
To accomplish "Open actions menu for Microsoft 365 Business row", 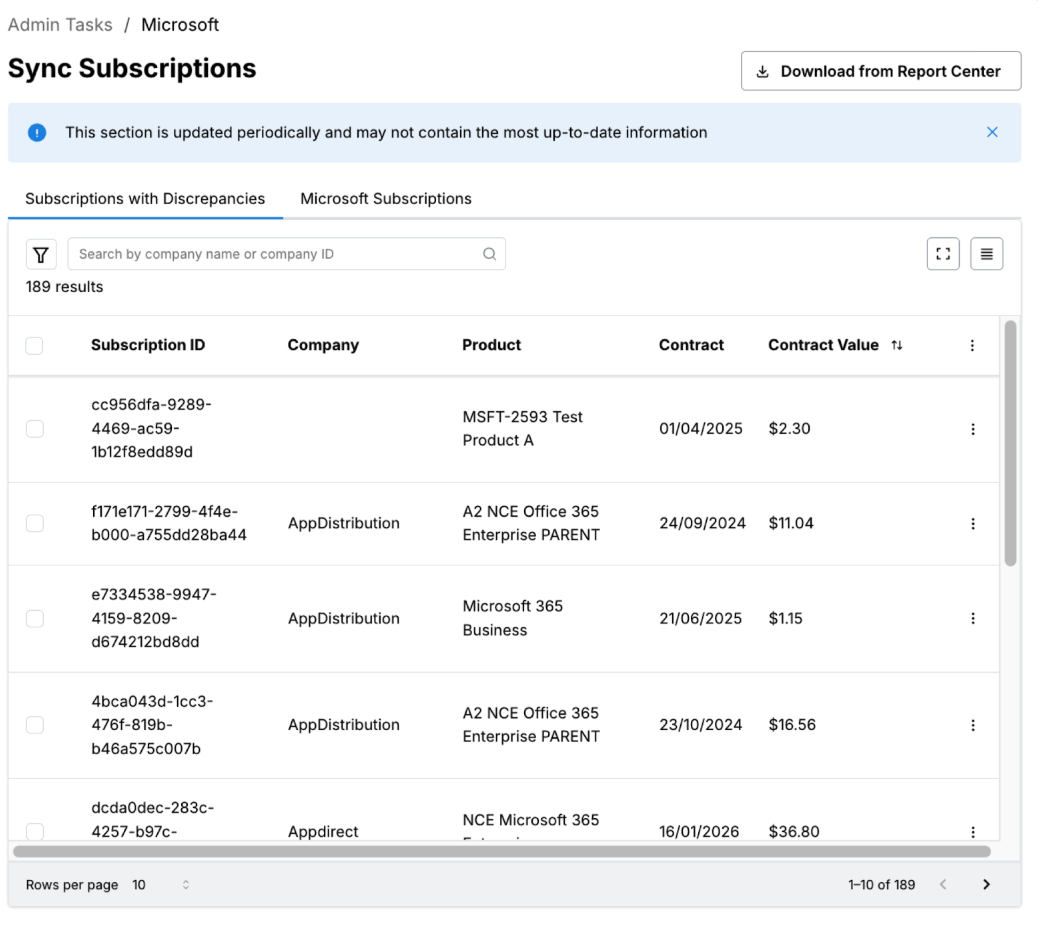I will [972, 618].
